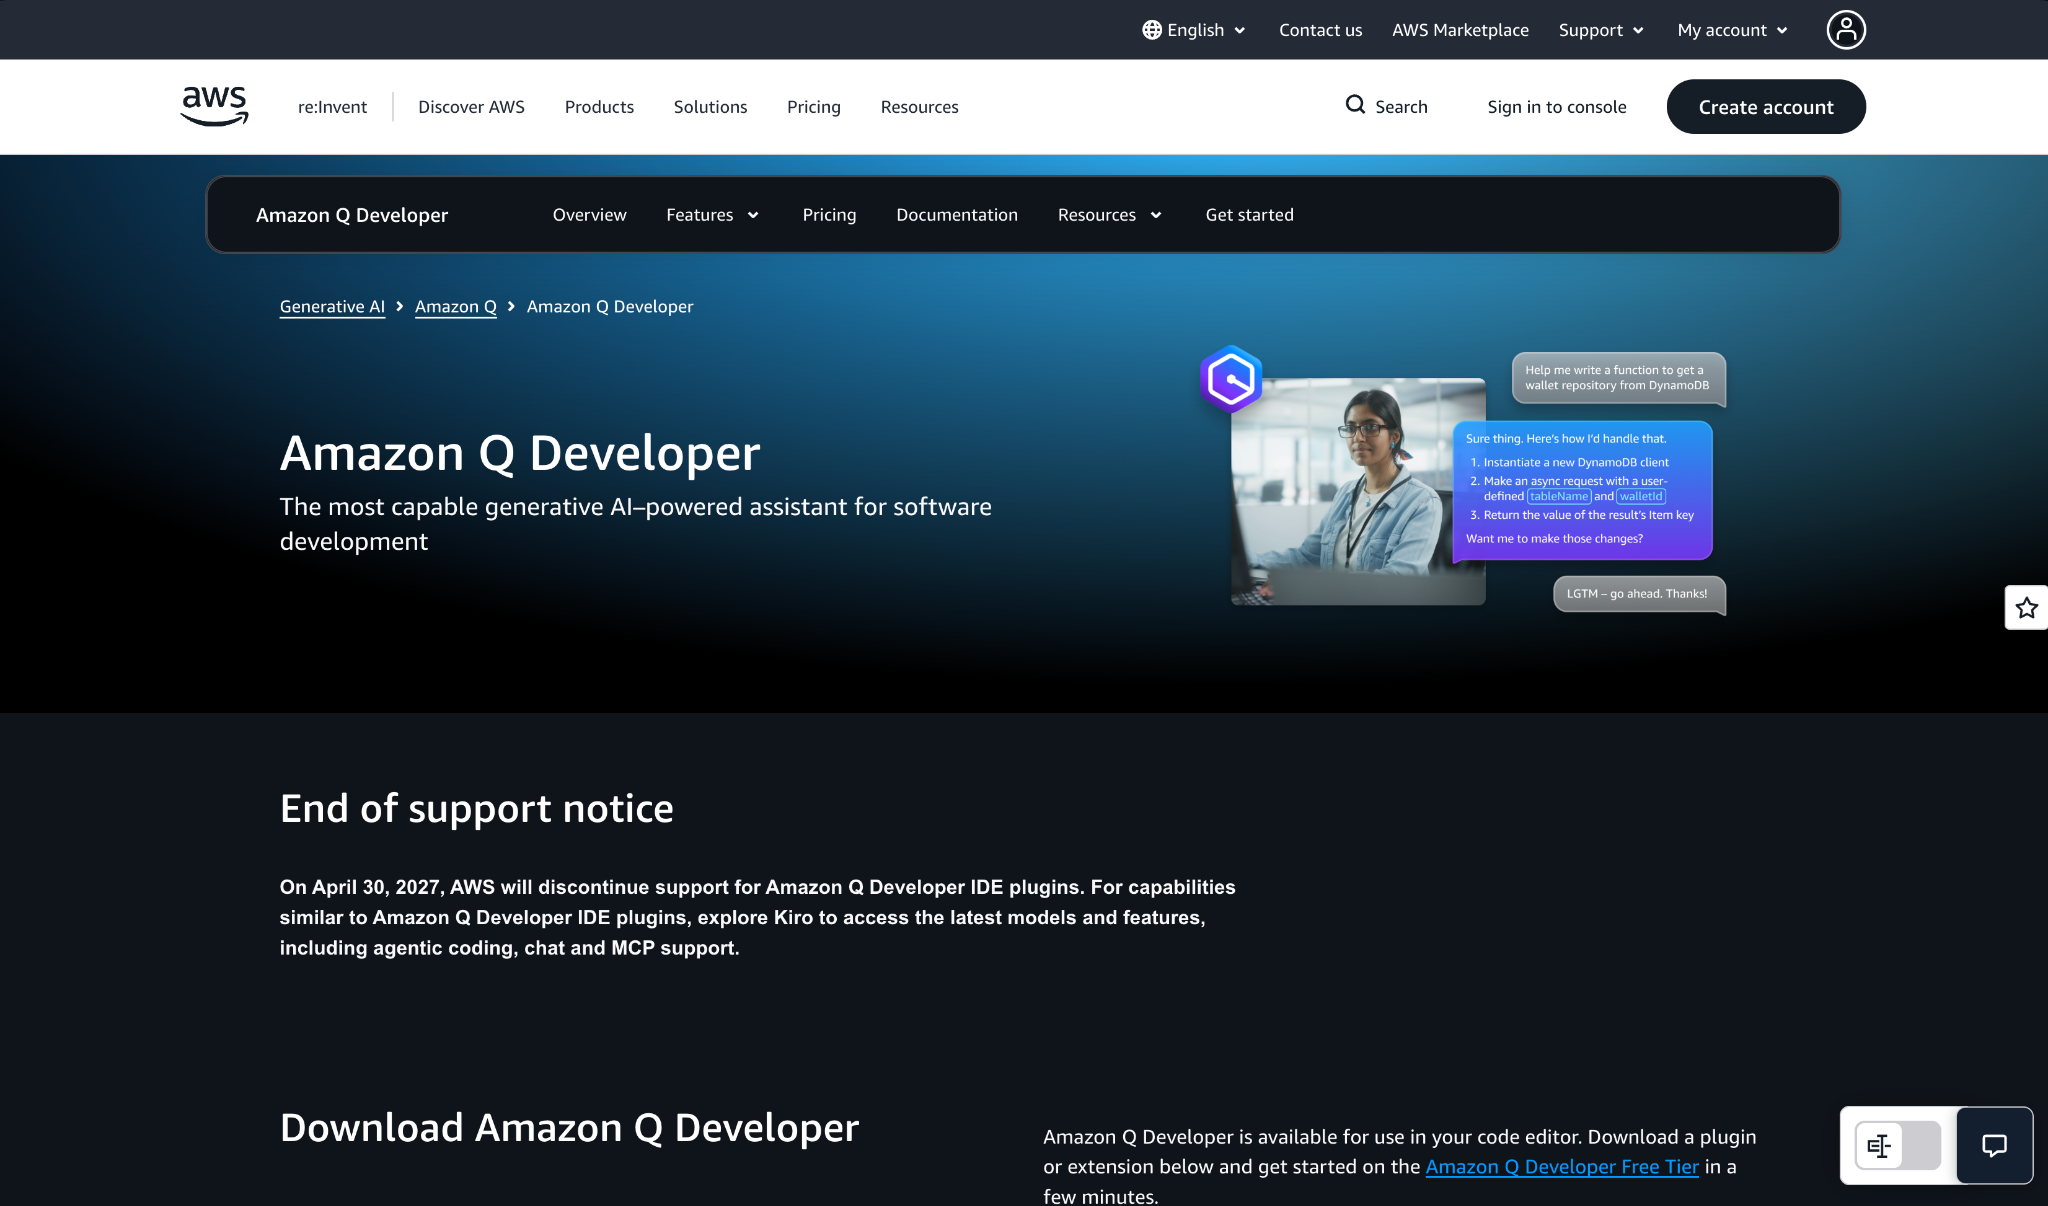The height and width of the screenshot is (1206, 2048).
Task: Click the Amazon Q hexagon logo
Action: point(1231,379)
